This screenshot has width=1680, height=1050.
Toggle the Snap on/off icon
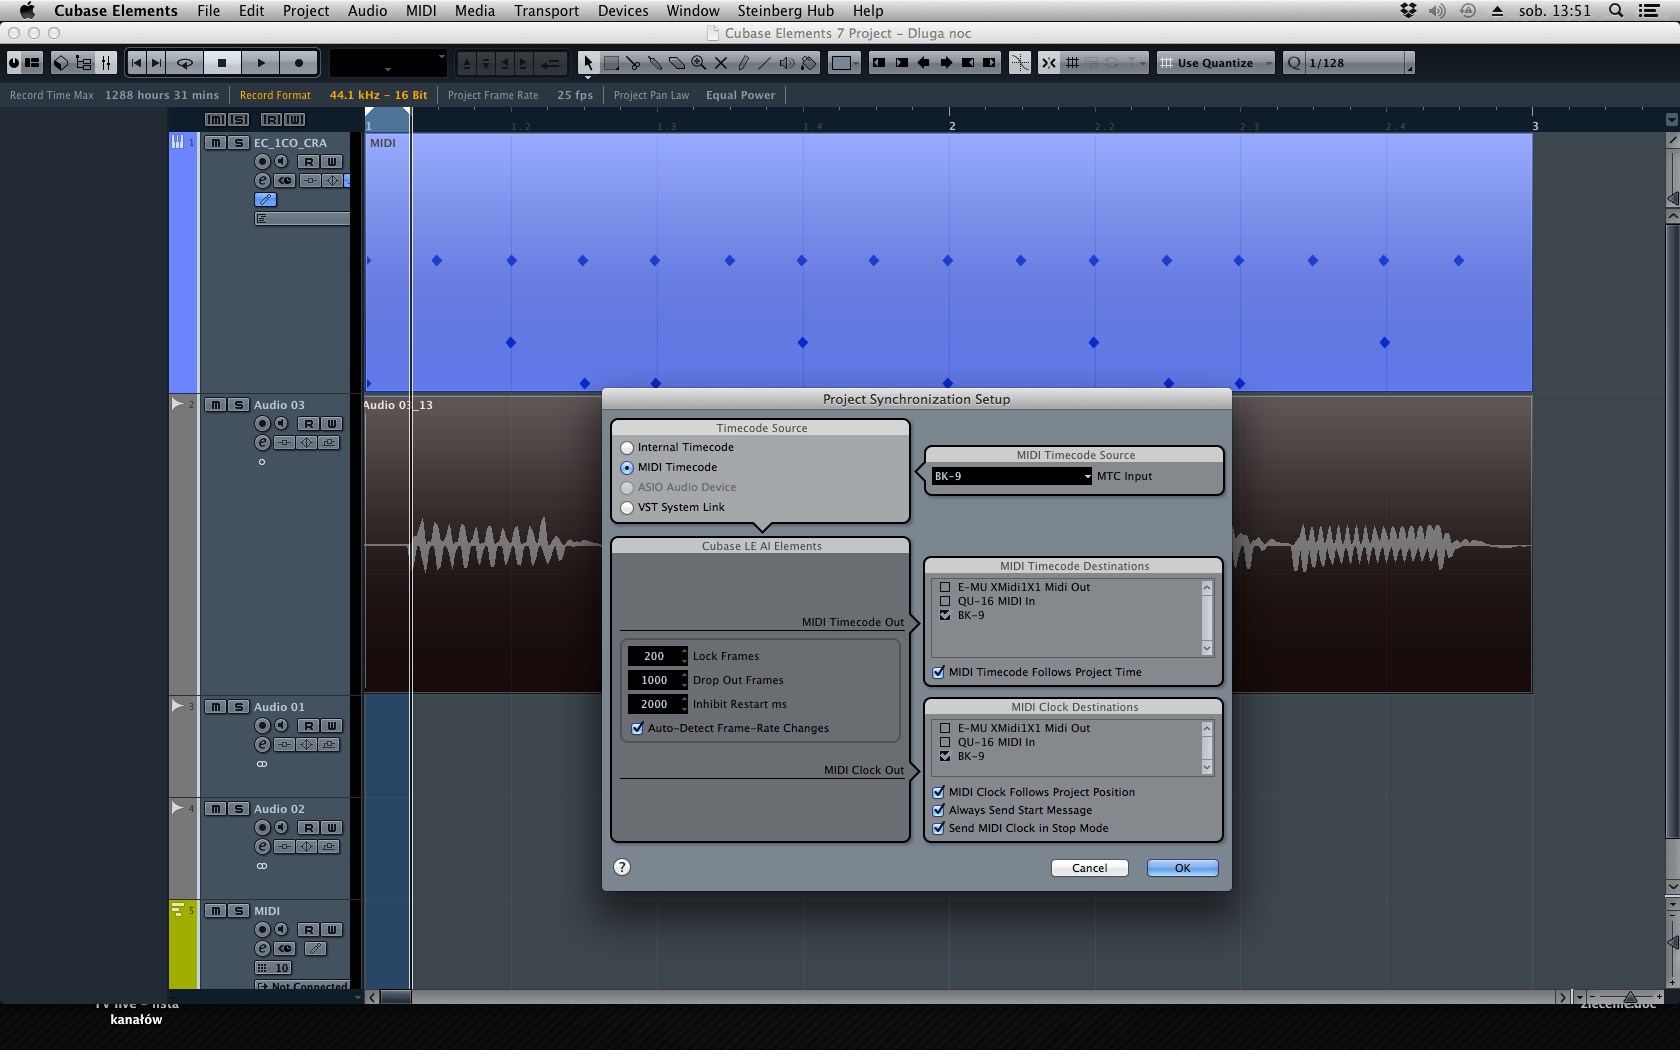click(1048, 63)
